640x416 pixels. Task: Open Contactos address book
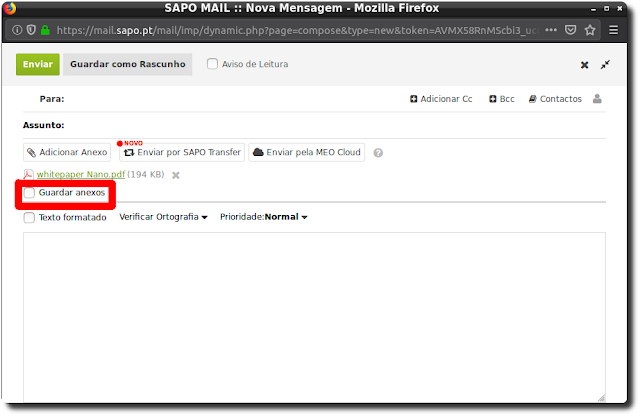pos(556,99)
